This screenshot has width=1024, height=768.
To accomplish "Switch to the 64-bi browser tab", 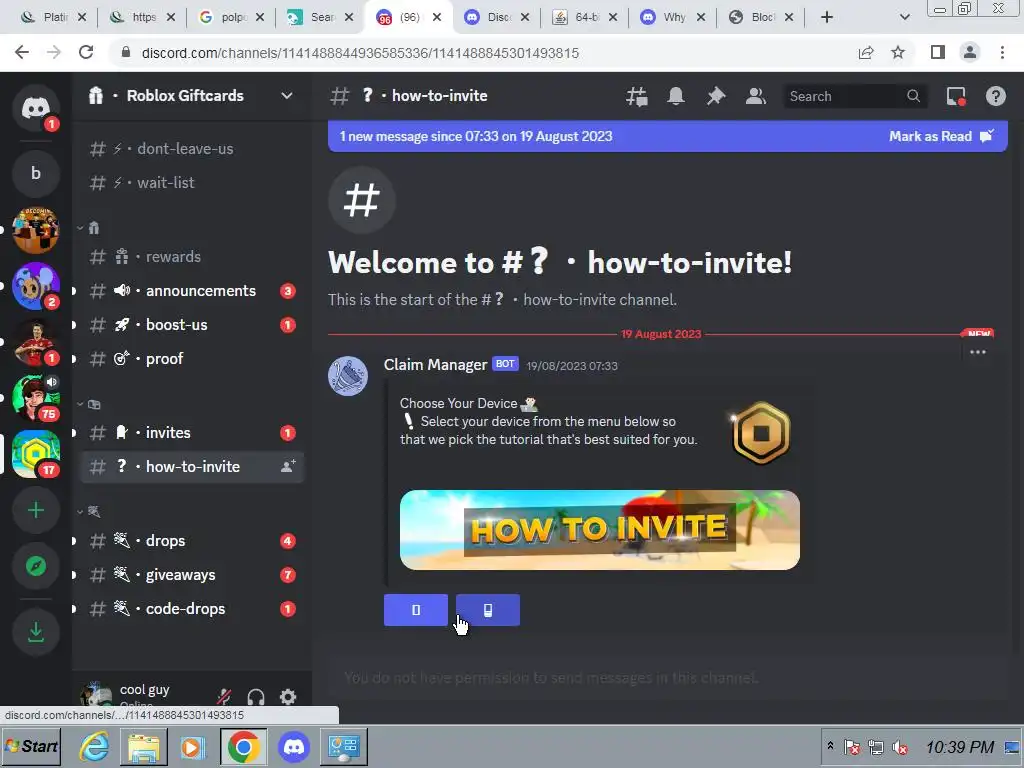I will [583, 18].
